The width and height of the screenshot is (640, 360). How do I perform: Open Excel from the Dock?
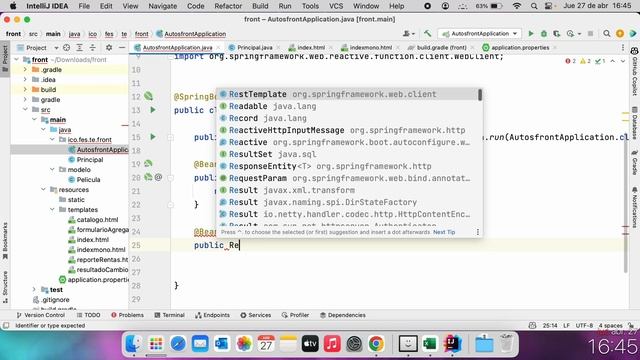430,344
